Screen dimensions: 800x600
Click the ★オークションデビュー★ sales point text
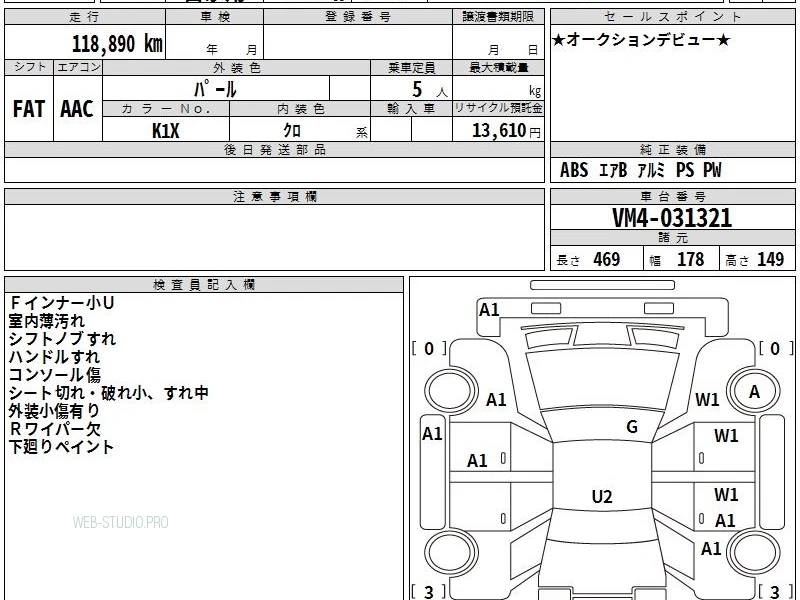tap(641, 40)
